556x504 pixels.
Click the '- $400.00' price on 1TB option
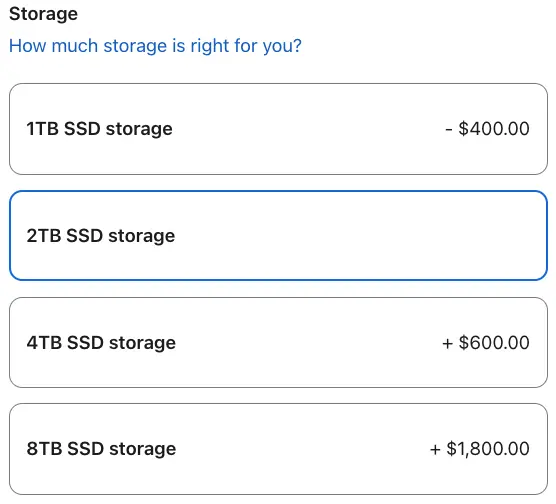[487, 128]
